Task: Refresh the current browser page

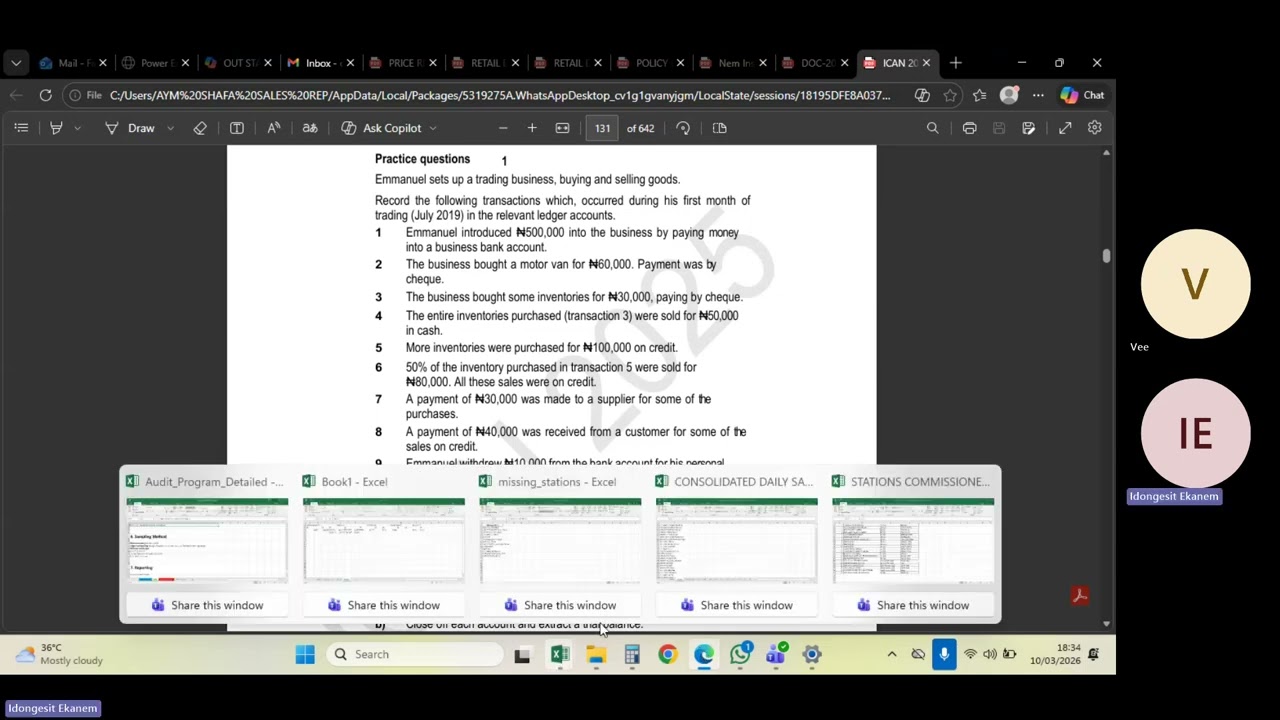Action: (46, 95)
